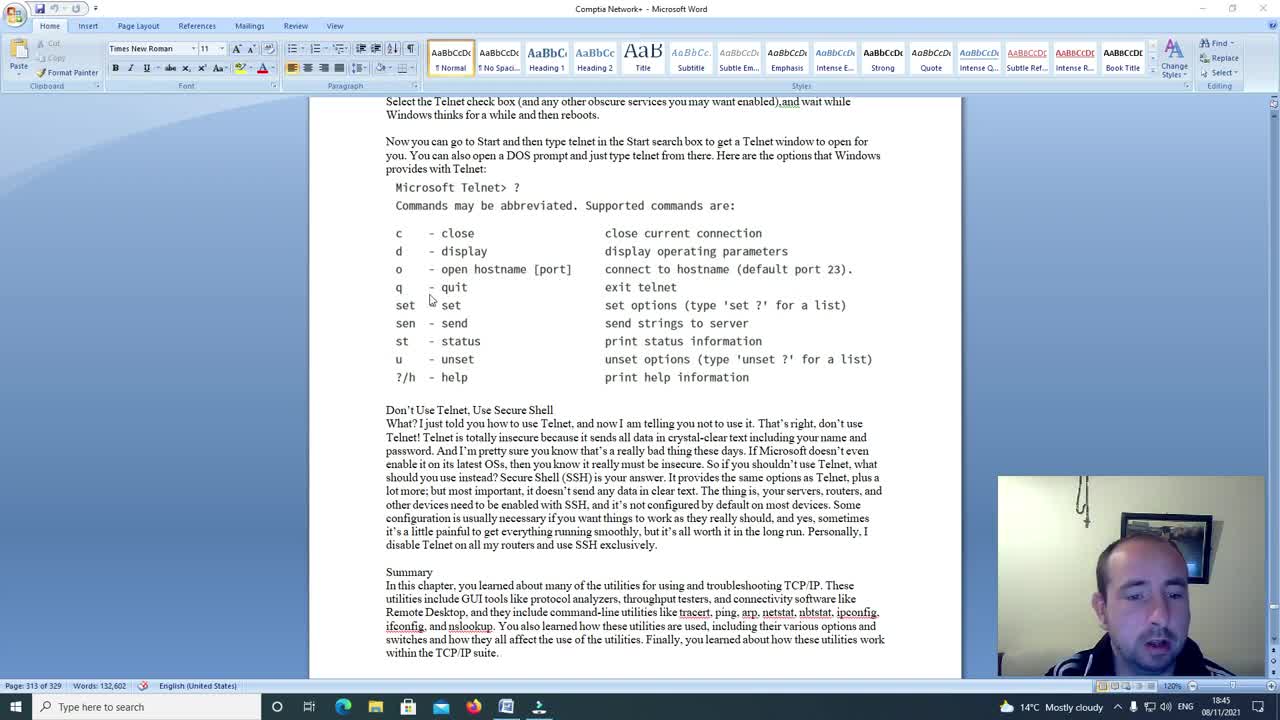Click the spelling check status icon
The height and width of the screenshot is (720, 1280).
click(x=143, y=686)
